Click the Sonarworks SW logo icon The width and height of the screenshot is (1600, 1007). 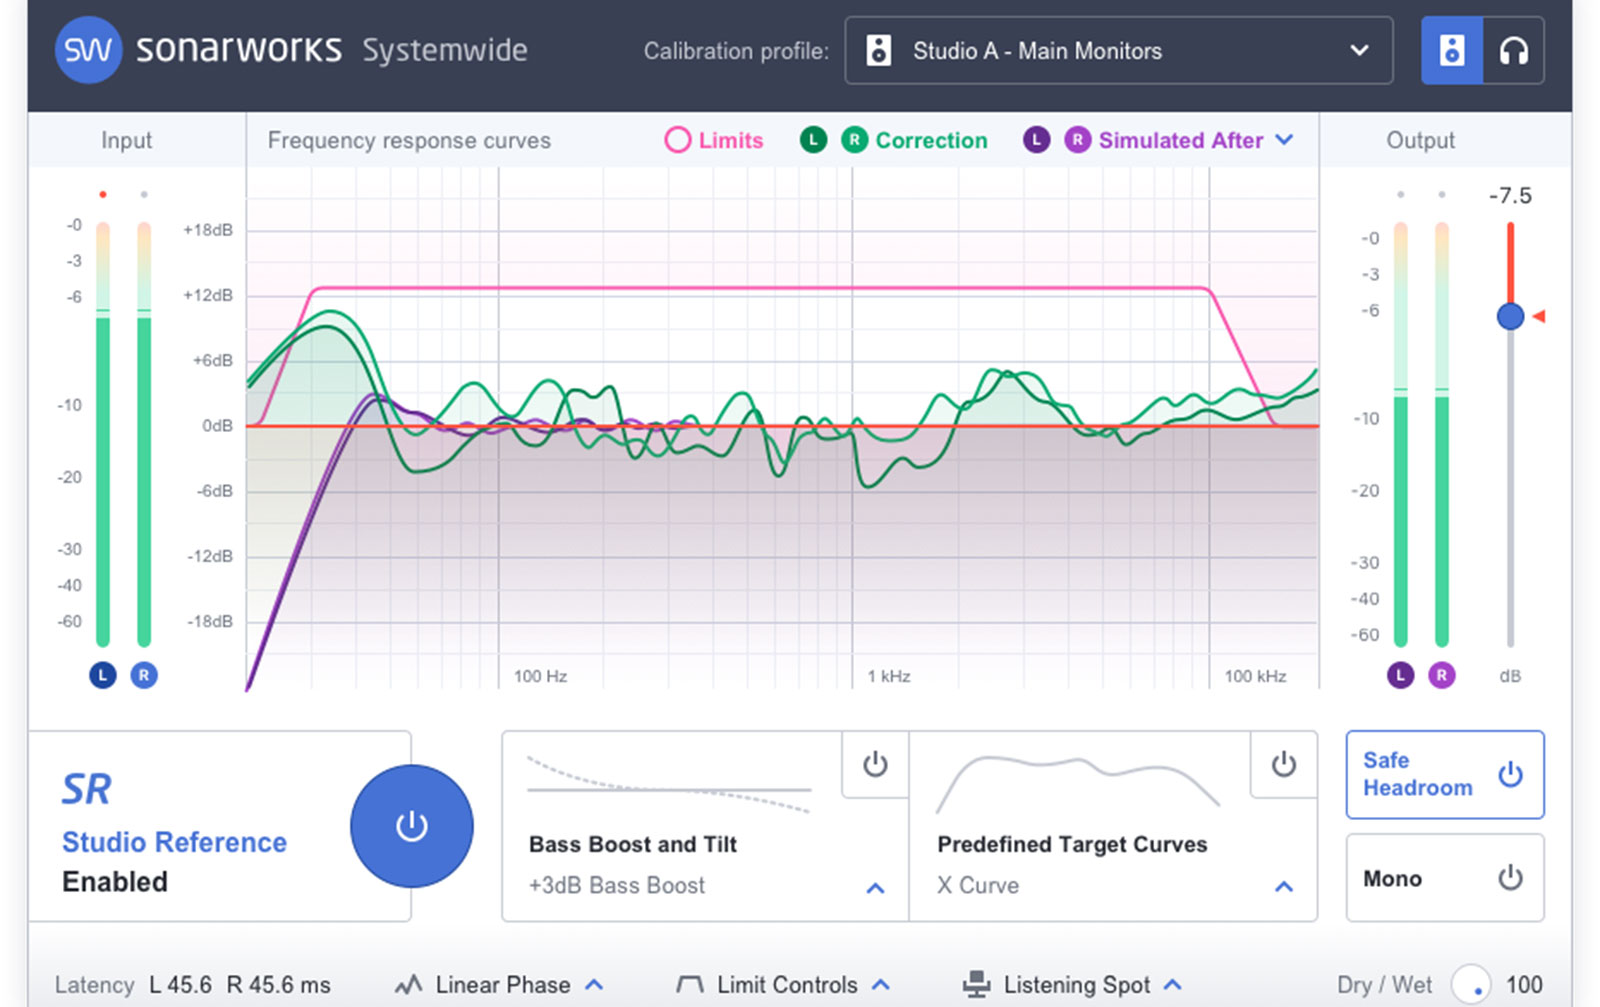click(x=88, y=50)
